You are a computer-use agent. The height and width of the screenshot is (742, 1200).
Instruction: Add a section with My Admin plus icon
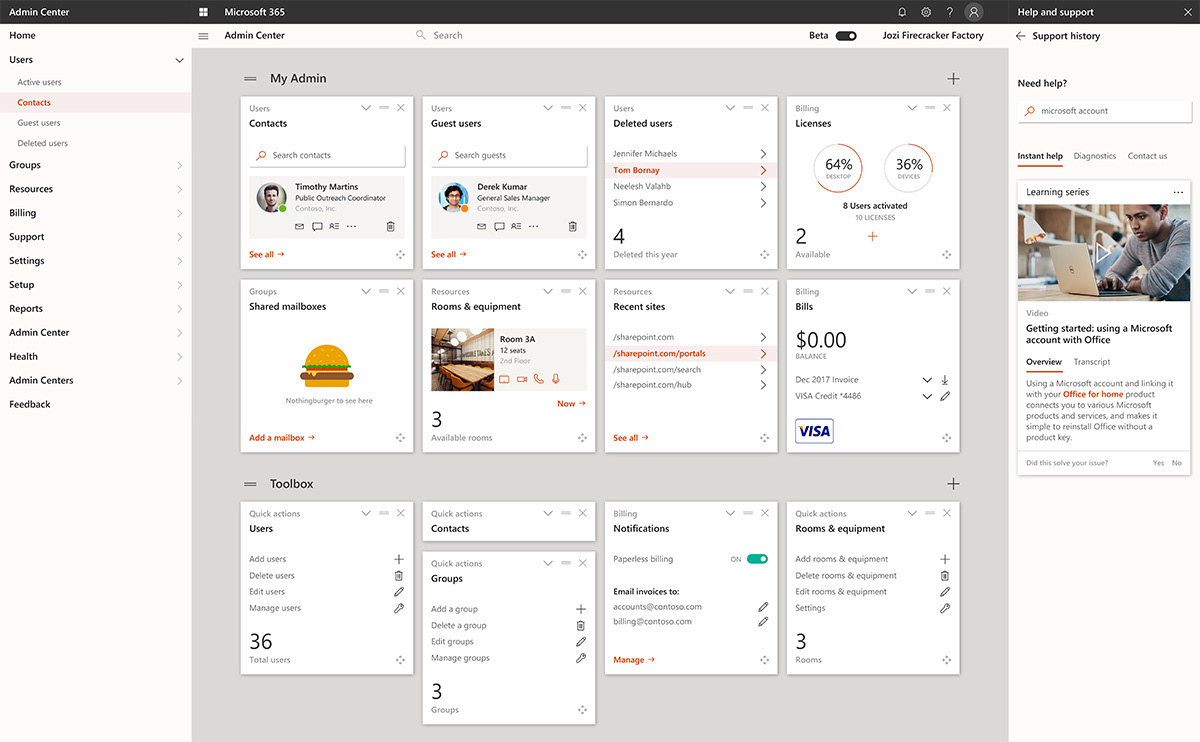(x=953, y=79)
